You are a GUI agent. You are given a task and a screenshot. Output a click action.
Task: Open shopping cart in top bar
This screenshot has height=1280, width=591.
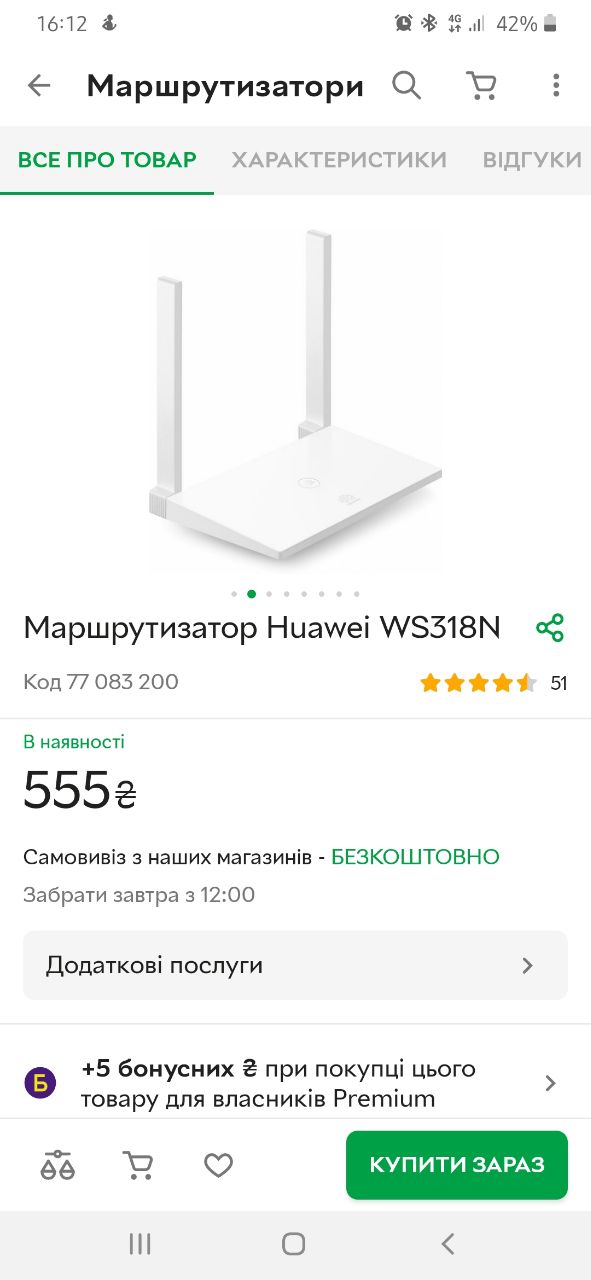[x=482, y=86]
